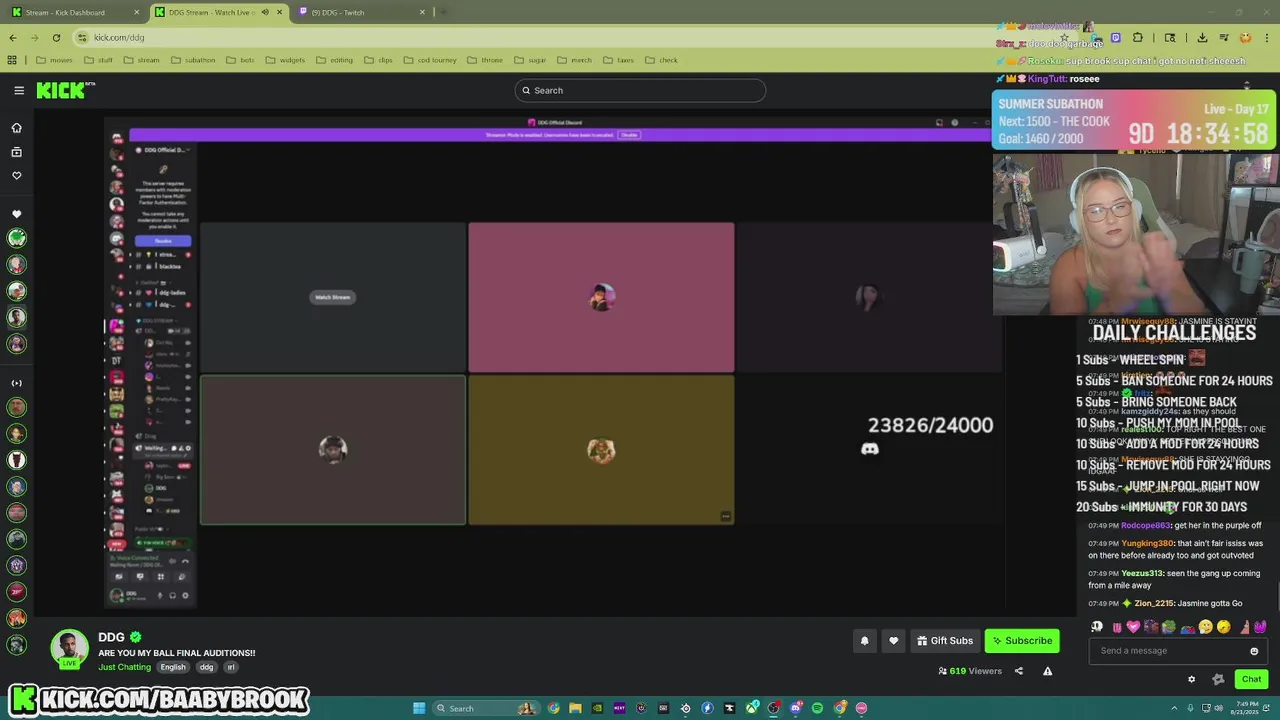Open the cod tourney bookmark folder

(430, 60)
